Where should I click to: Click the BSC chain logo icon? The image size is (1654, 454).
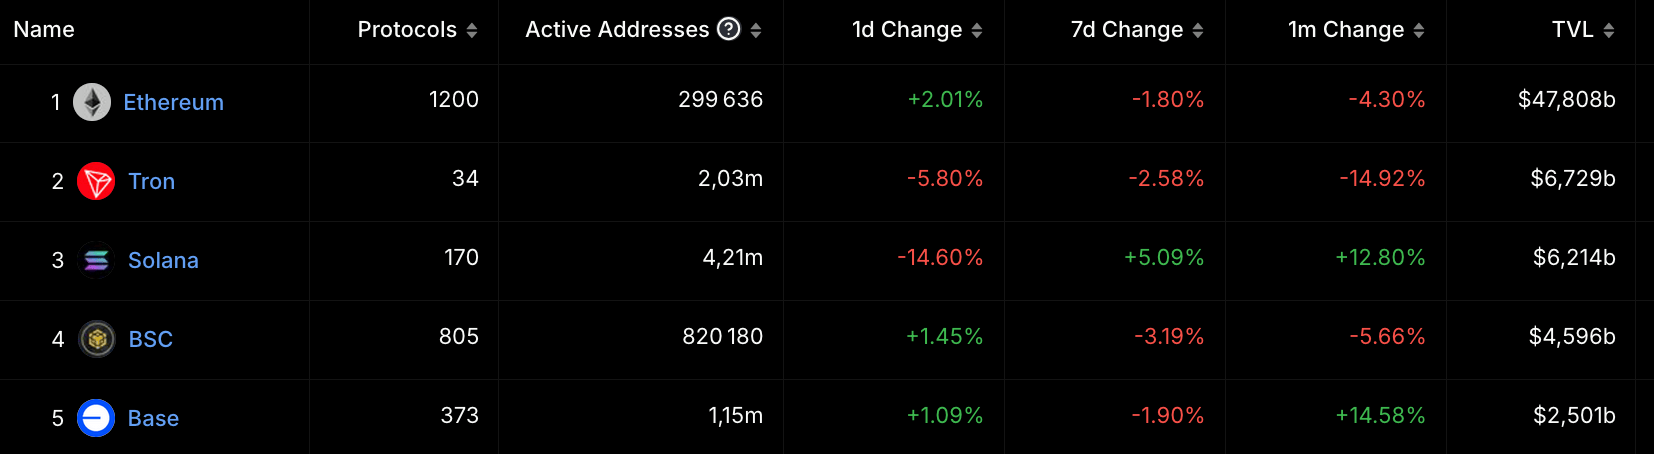(97, 339)
